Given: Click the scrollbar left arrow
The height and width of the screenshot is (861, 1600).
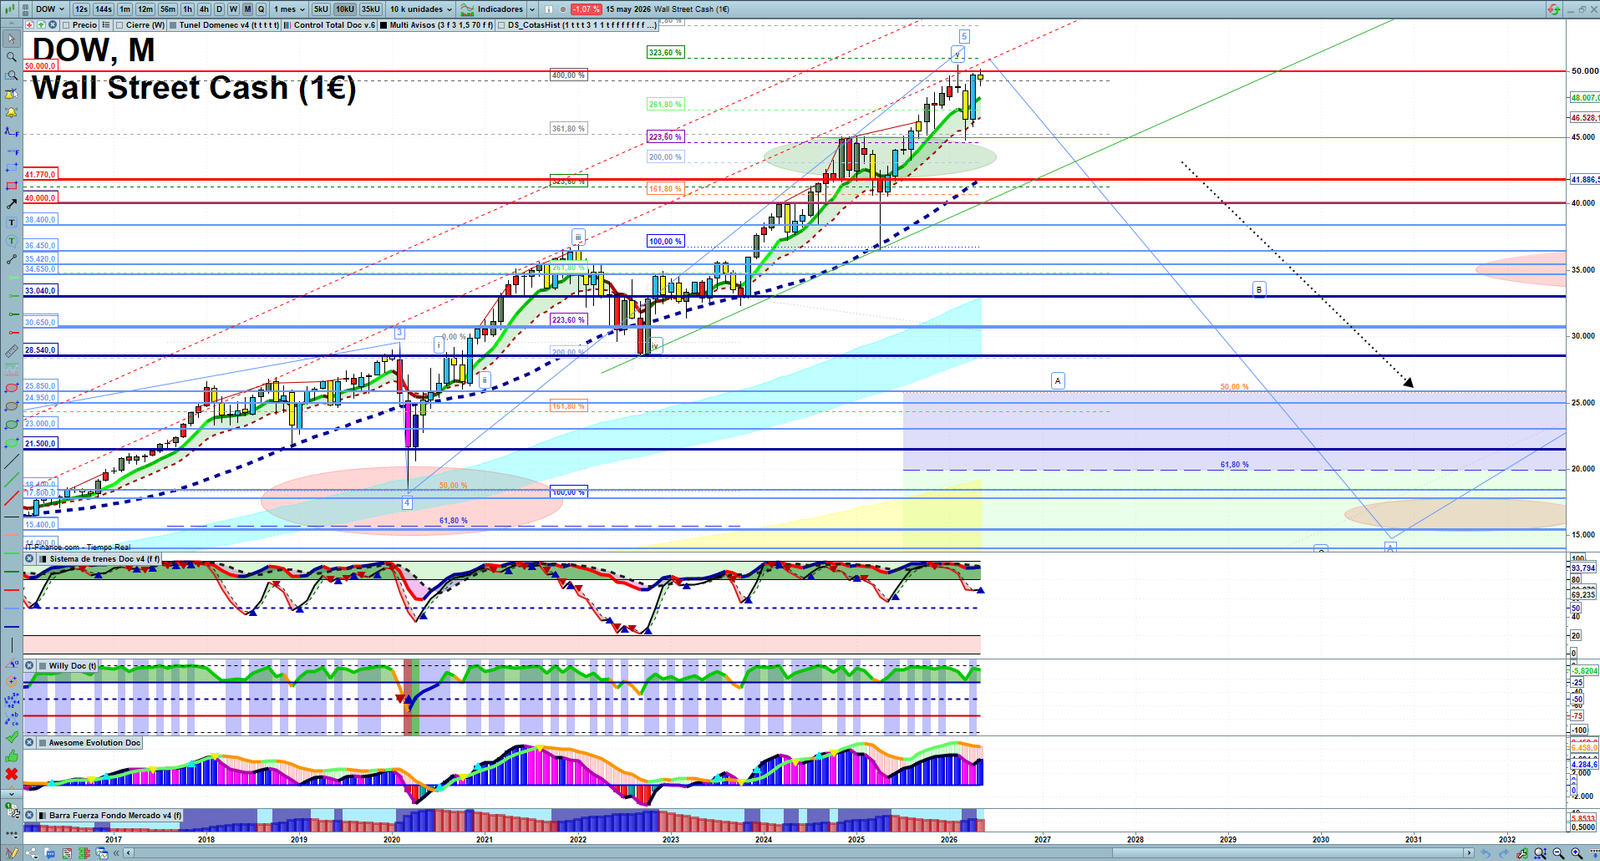Looking at the screenshot, I should coord(128,853).
